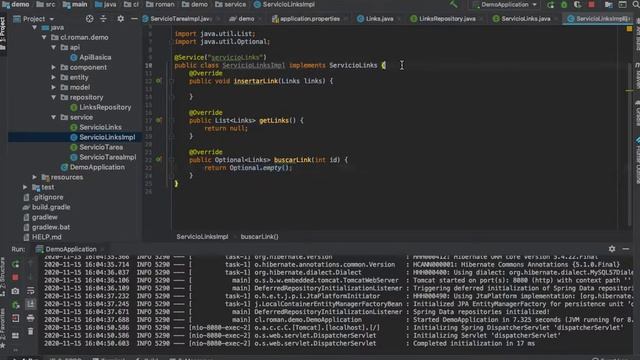The width and height of the screenshot is (640, 360).
Task: Stop the process in the Run panel
Action: point(16,278)
